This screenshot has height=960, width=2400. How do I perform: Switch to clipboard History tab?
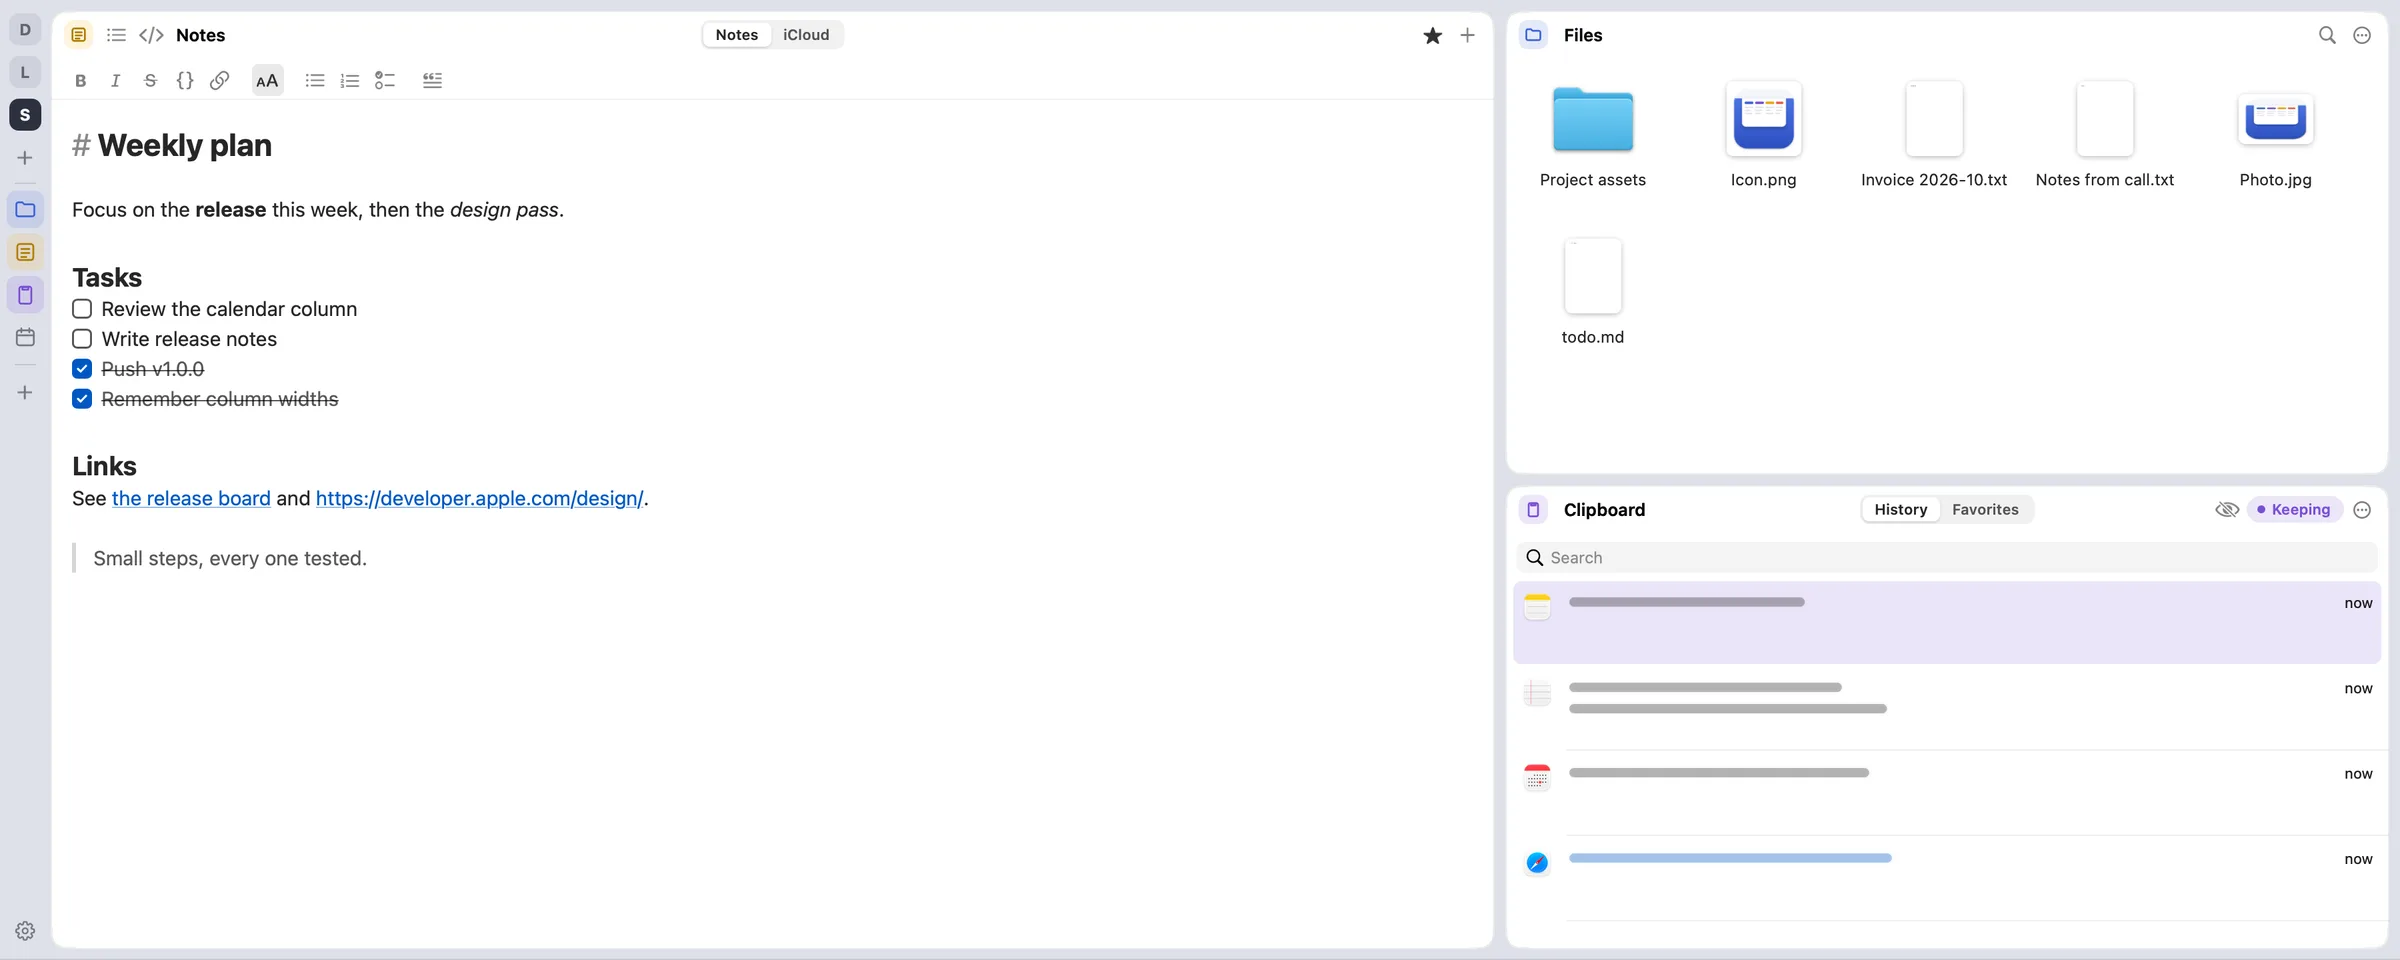(x=1900, y=510)
